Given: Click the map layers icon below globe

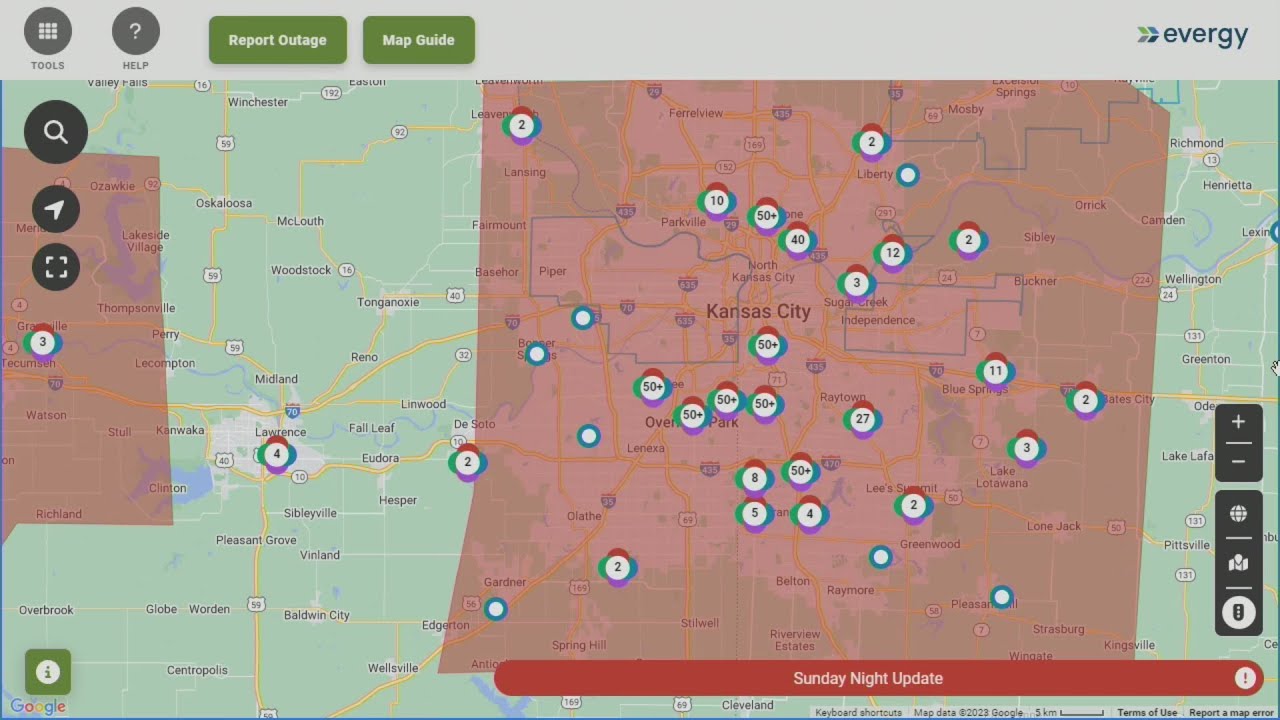Looking at the screenshot, I should point(1238,563).
